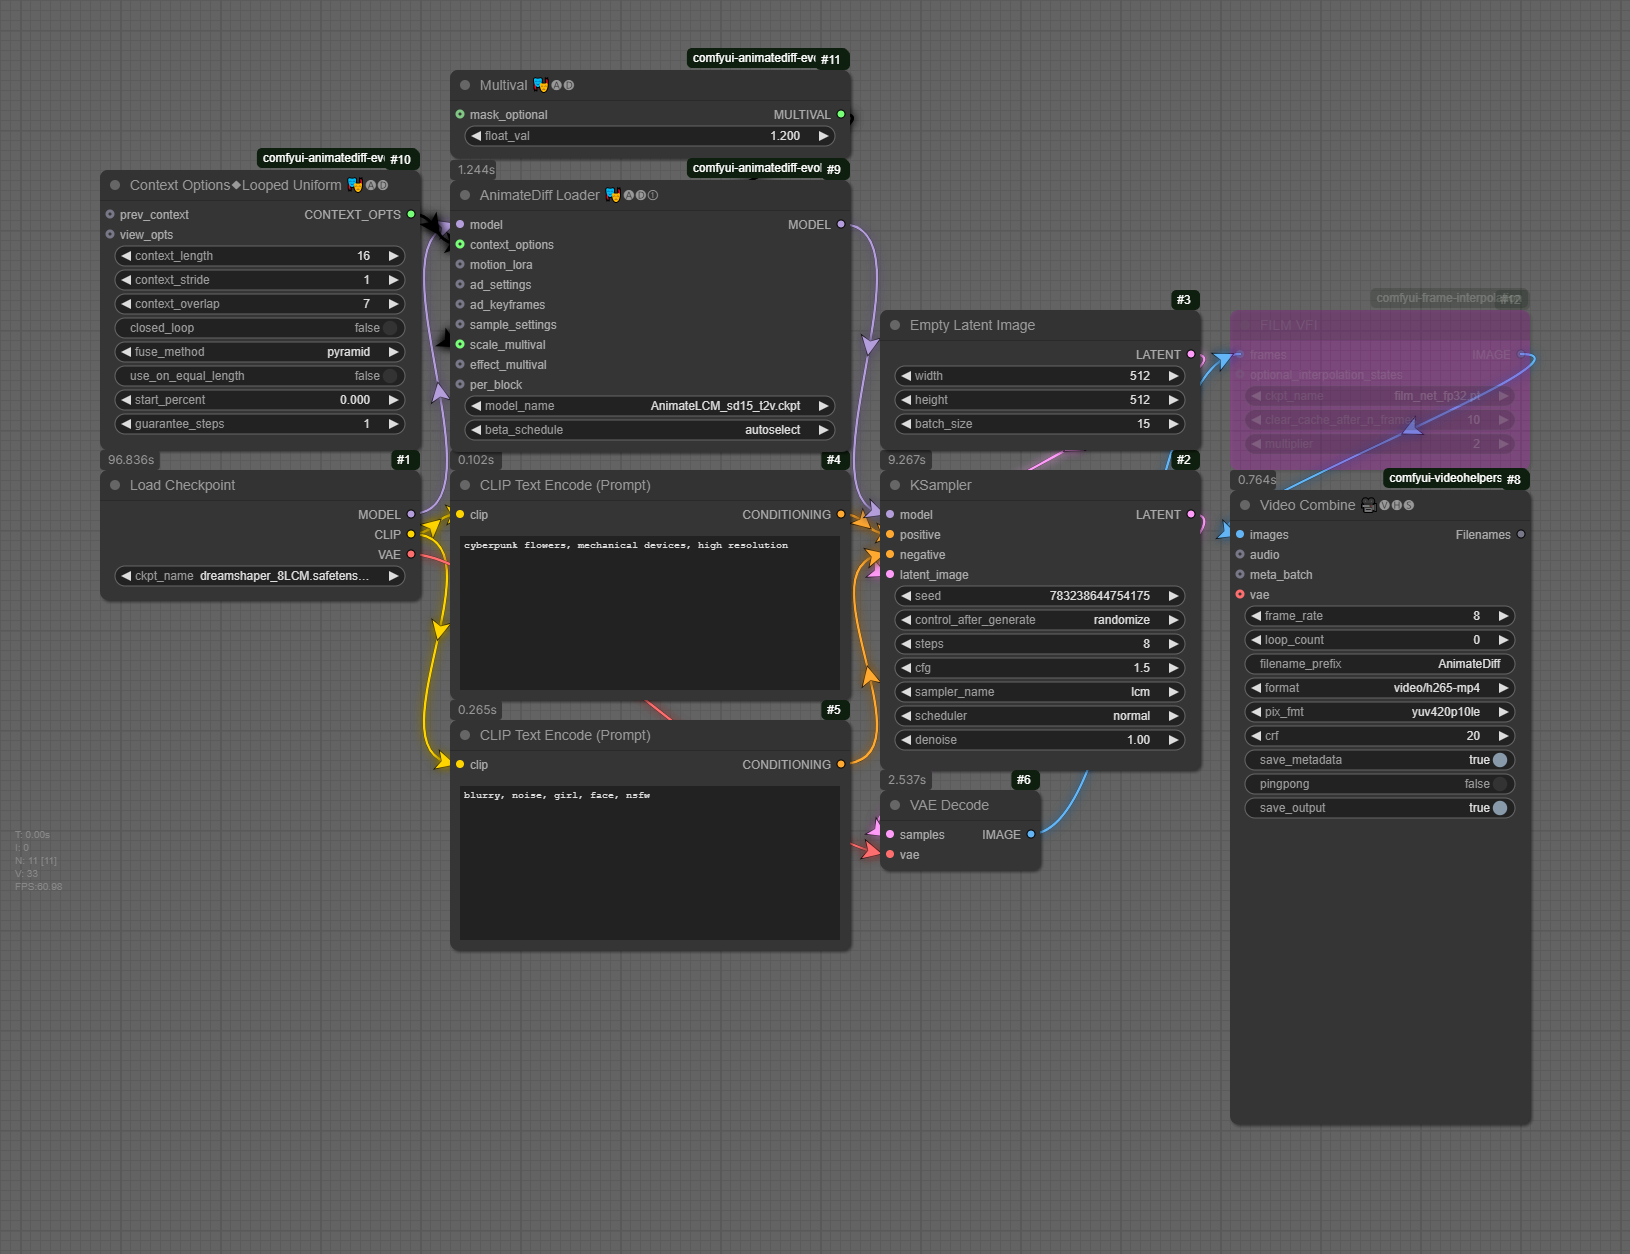Click the AnimateDiff Loader node collapse dot

[x=465, y=195]
